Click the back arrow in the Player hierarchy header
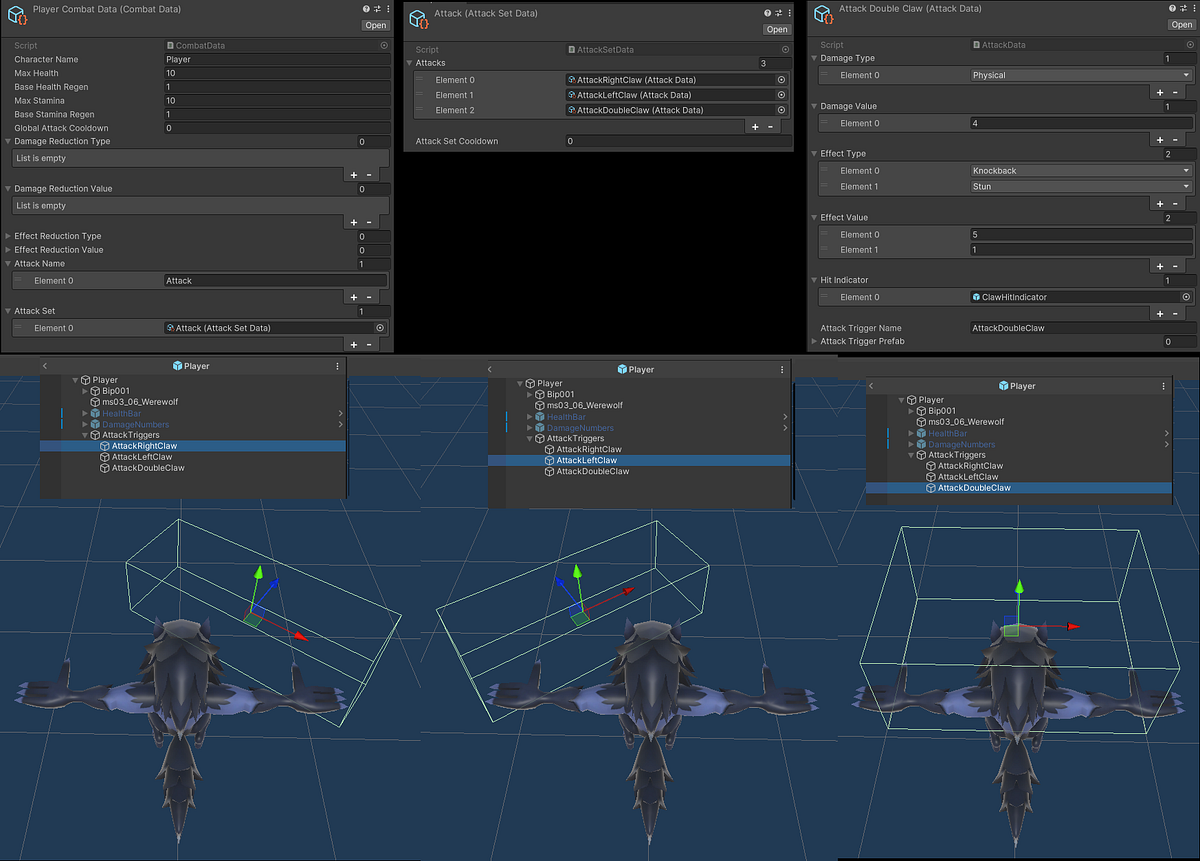 (44, 366)
